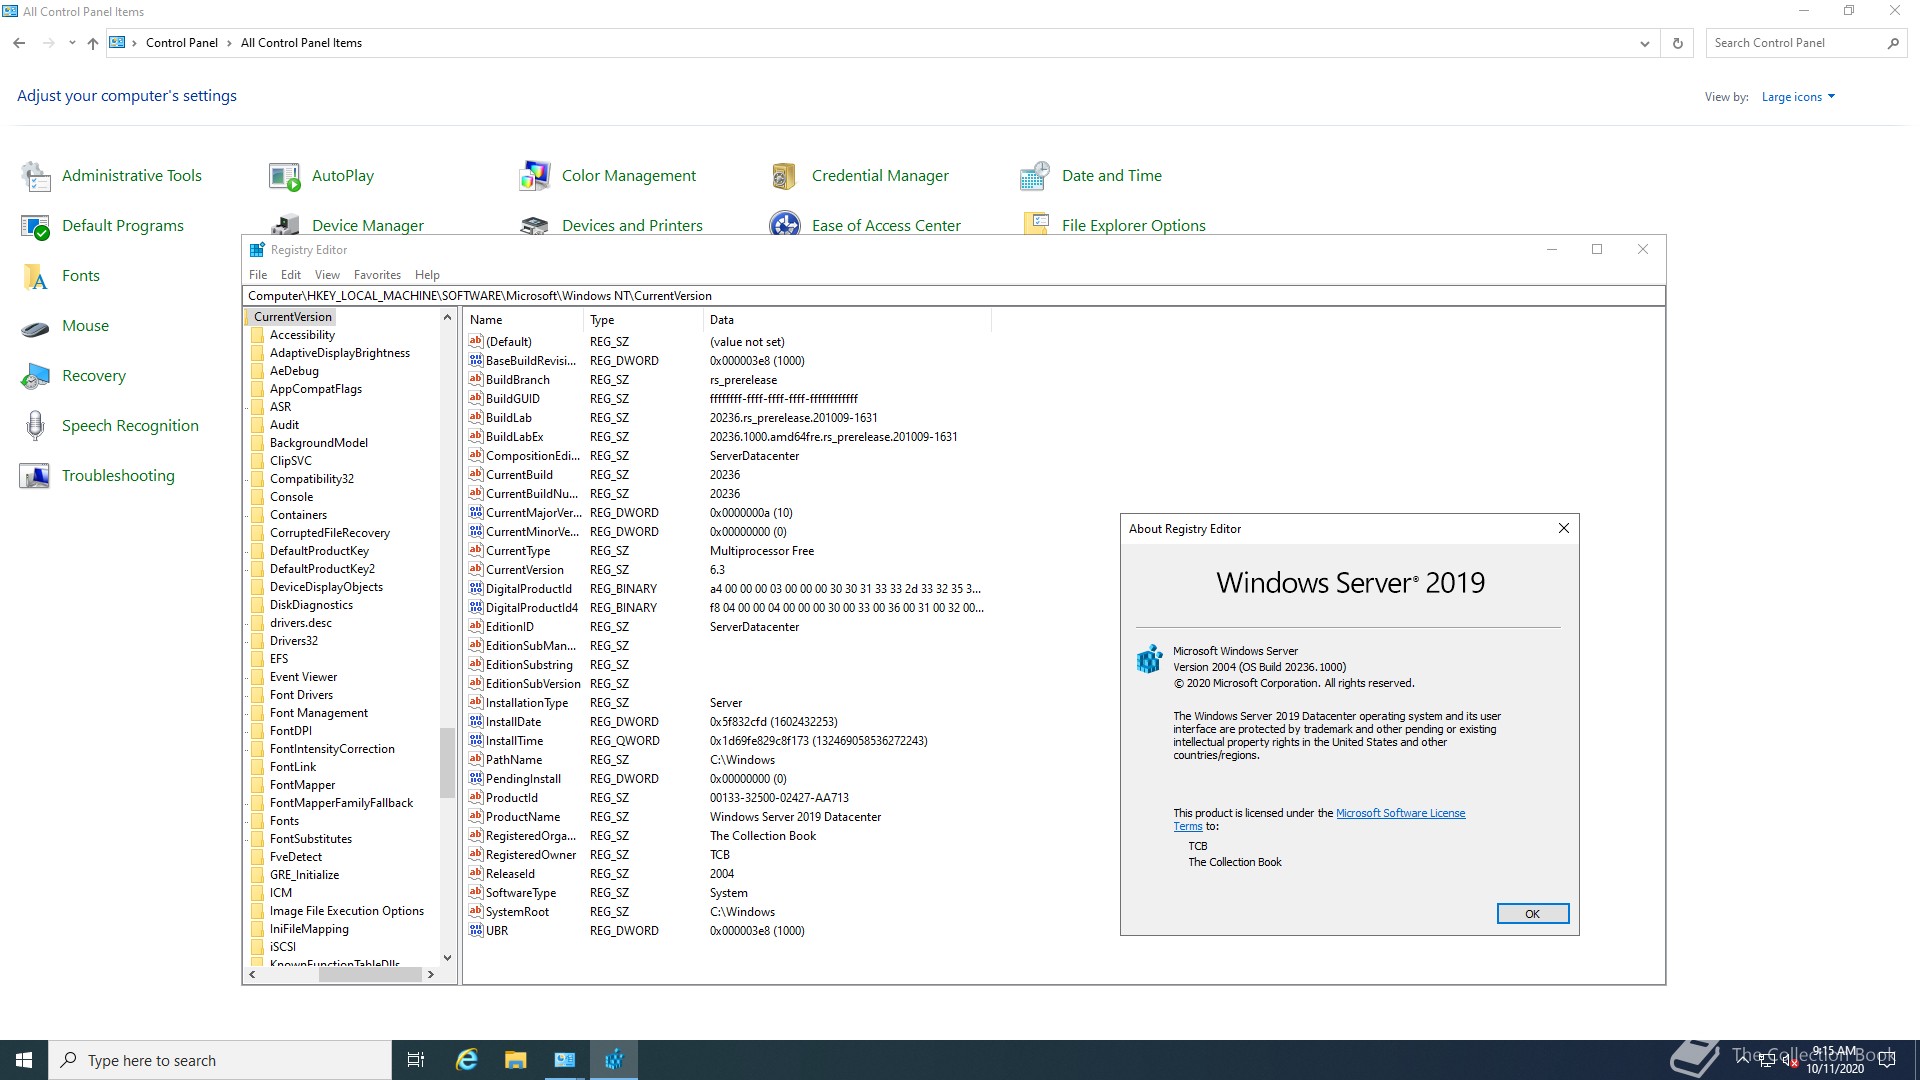Viewport: 1920px width, 1080px height.
Task: Open Administrative Tools icon in Control Panel
Action: tap(36, 176)
